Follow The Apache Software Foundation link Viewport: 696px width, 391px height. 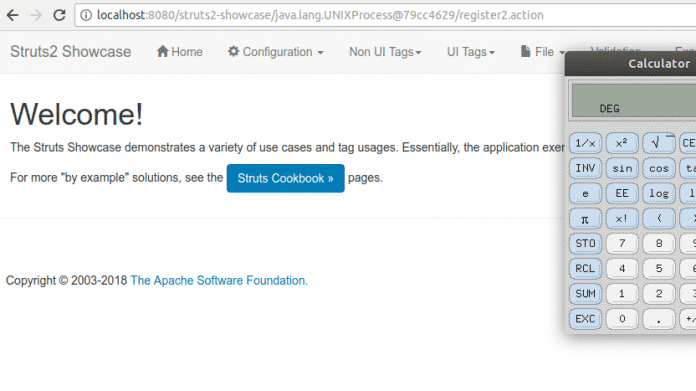219,280
